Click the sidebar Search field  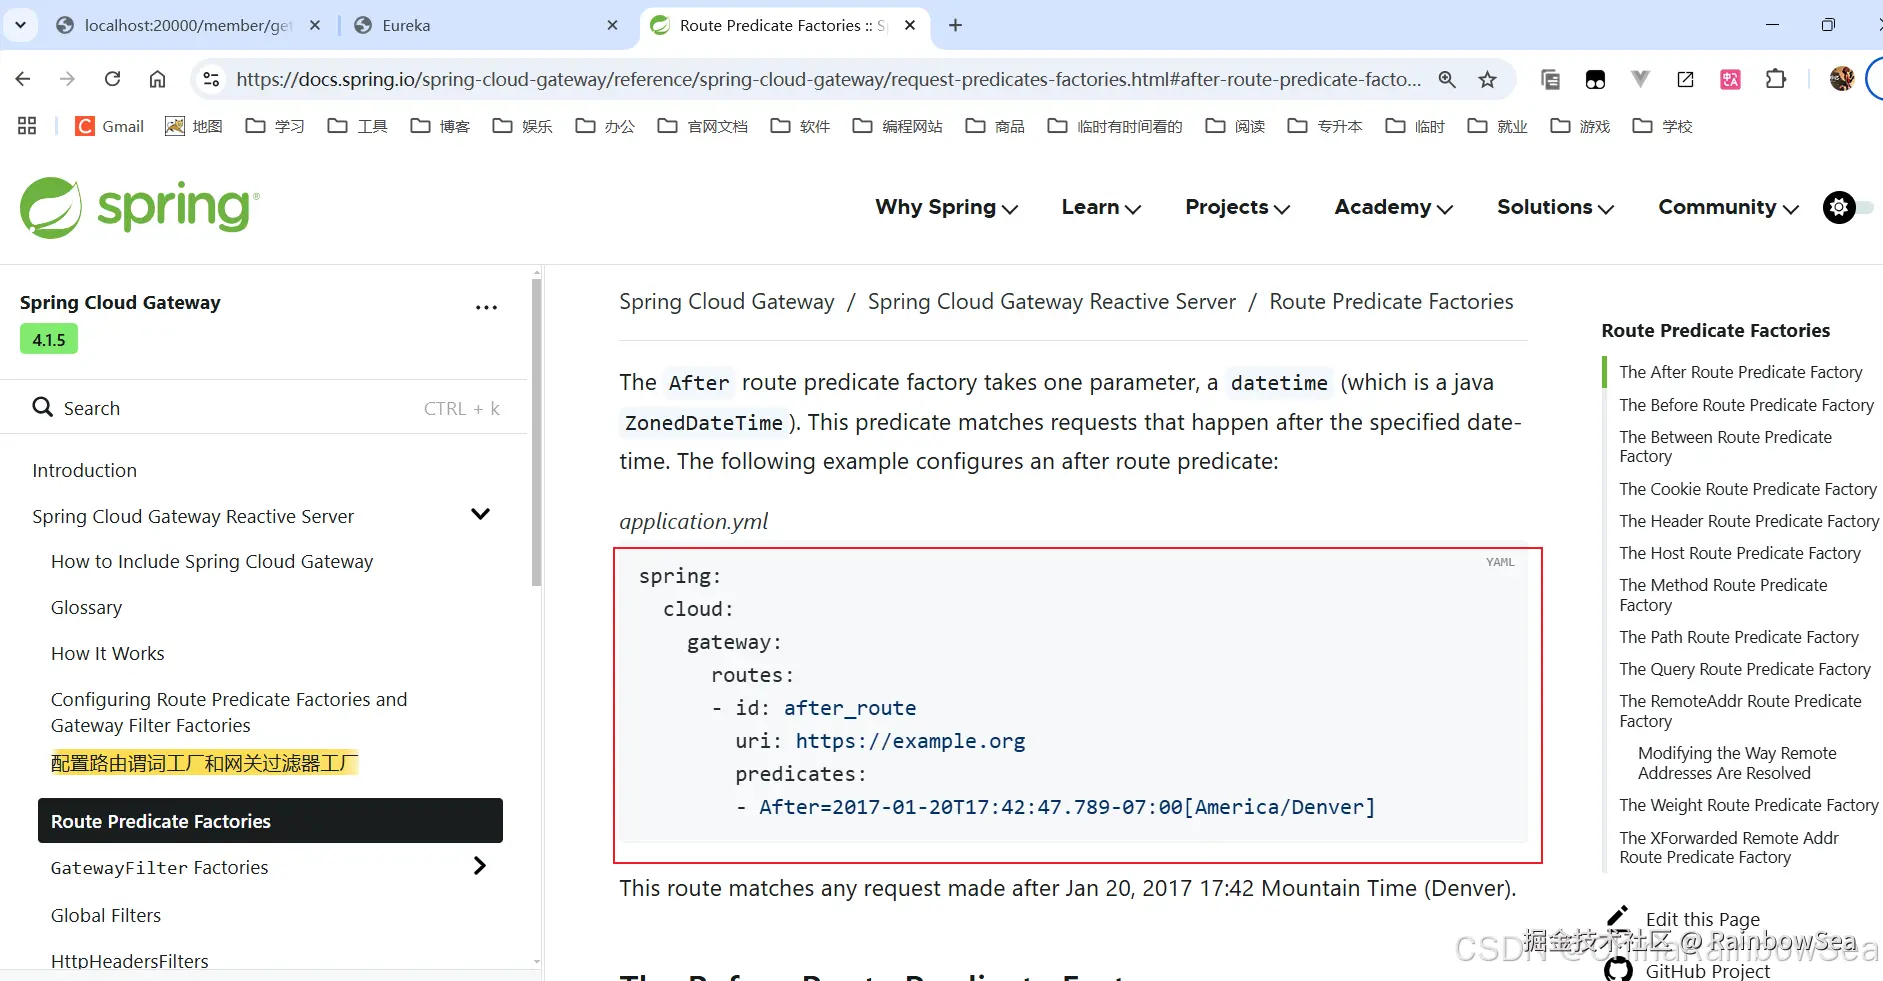click(x=265, y=408)
